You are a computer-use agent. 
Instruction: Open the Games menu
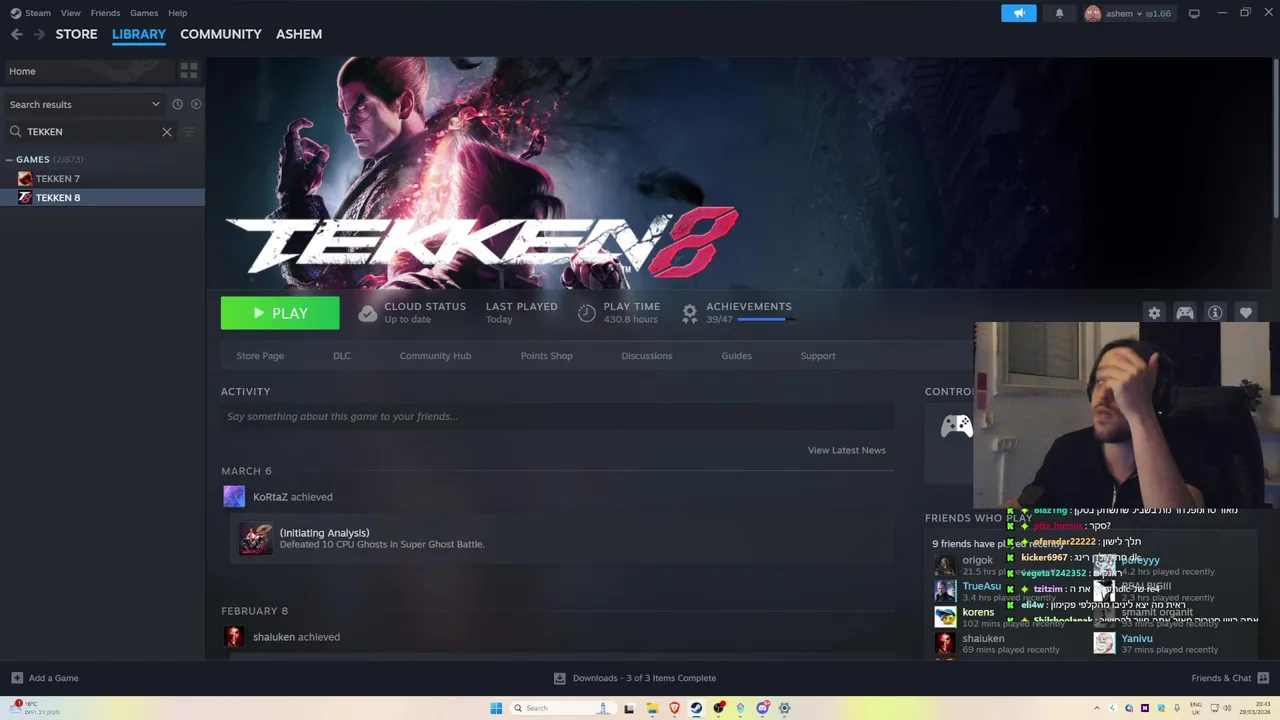coord(144,13)
